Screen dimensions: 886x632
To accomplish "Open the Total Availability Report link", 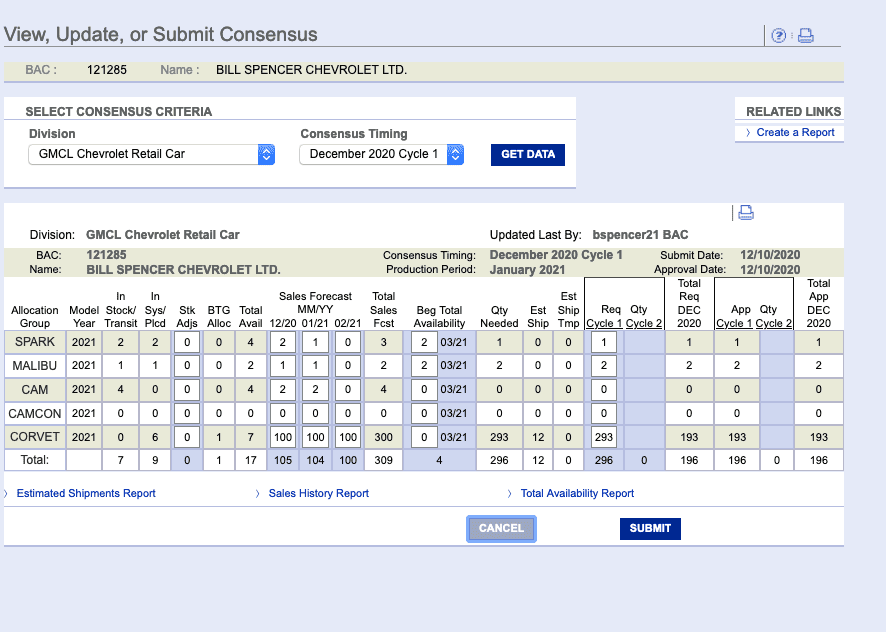I will point(577,494).
